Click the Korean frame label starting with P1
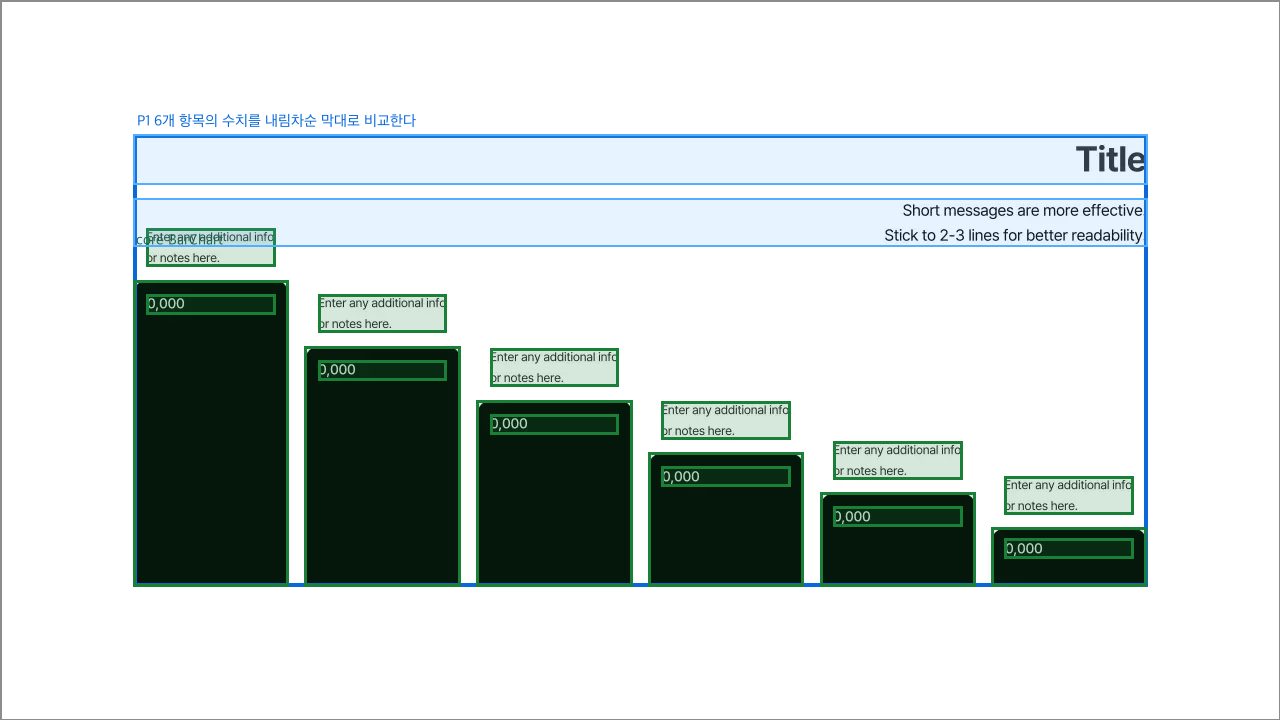1280x720 pixels. [x=276, y=120]
